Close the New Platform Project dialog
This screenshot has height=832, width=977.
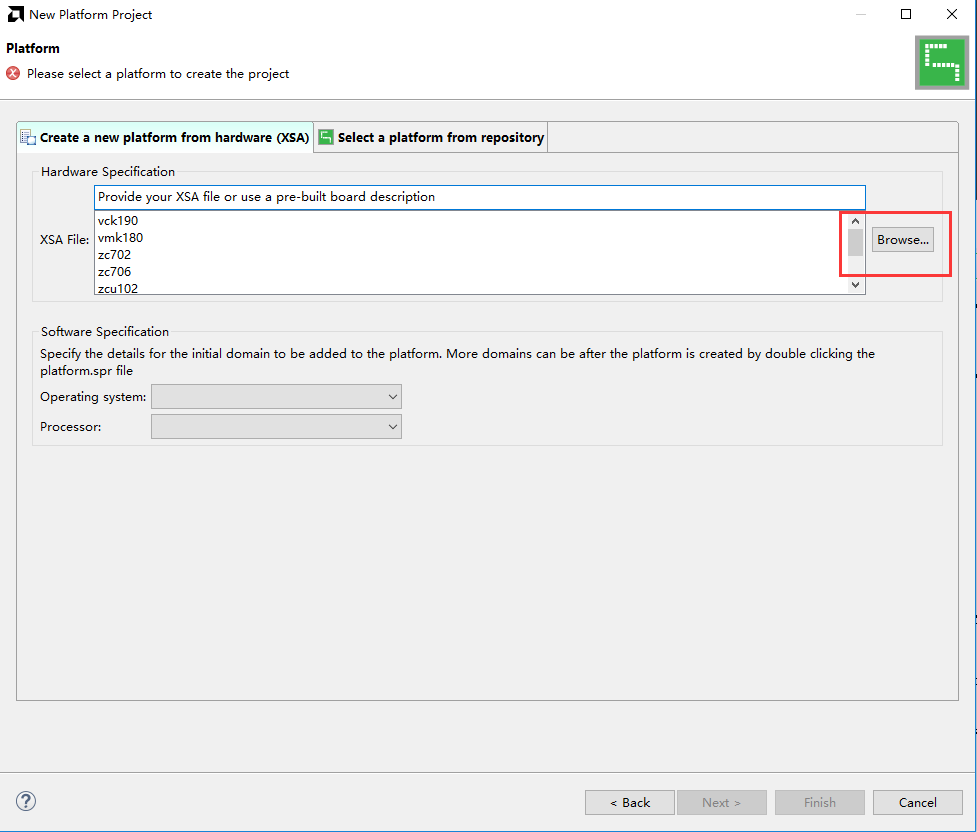point(951,14)
